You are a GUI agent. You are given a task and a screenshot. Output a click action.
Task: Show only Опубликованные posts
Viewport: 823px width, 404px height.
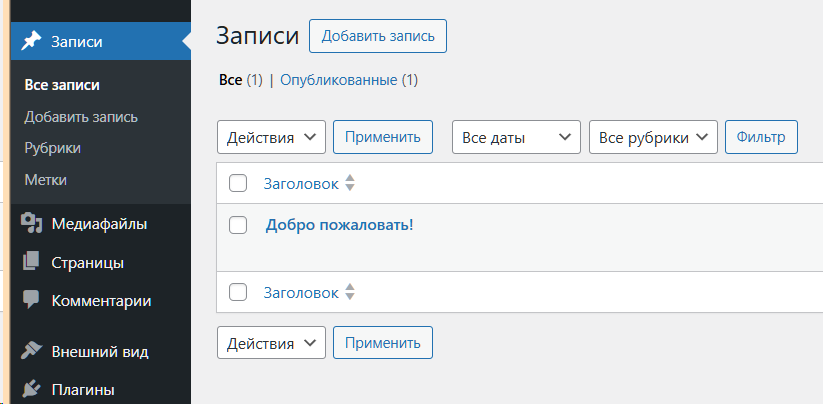point(339,80)
